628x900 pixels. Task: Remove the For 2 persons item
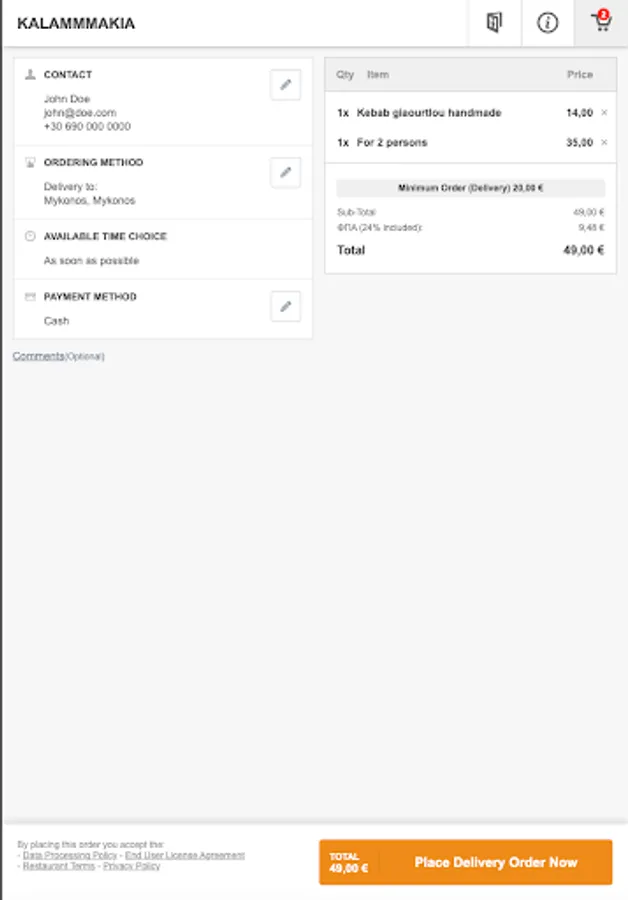(604, 143)
